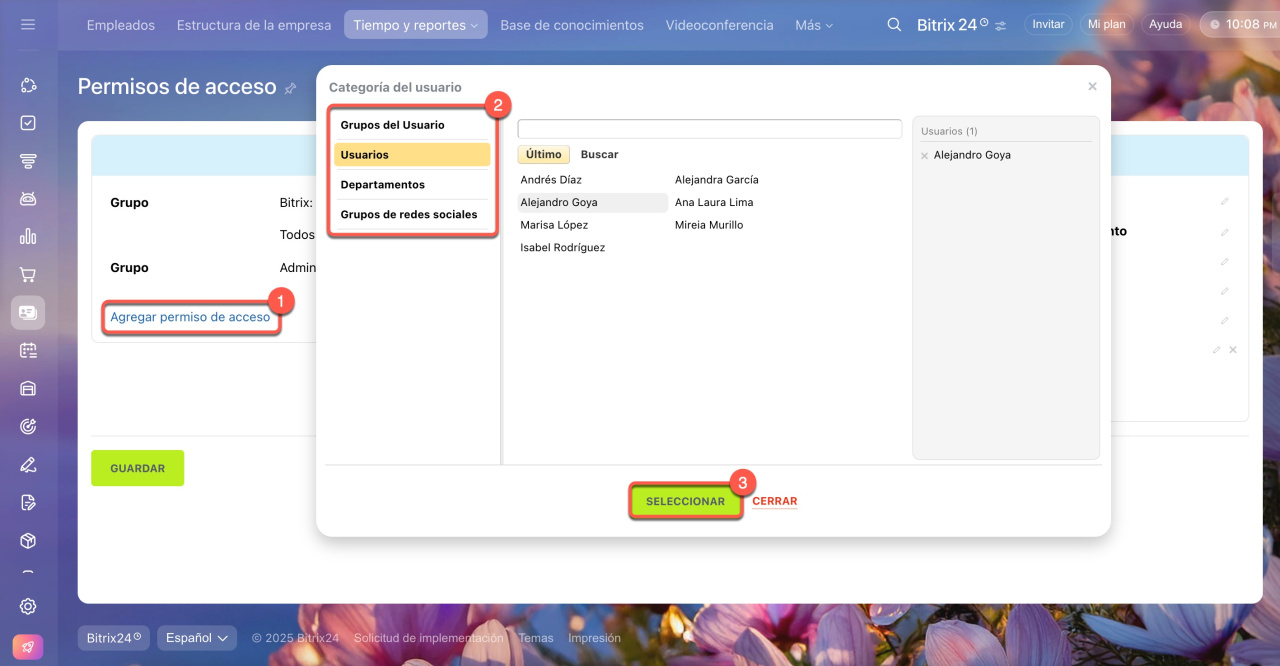This screenshot has width=1280, height=666.
Task: Switch to the Buscar tab
Action: pos(599,155)
